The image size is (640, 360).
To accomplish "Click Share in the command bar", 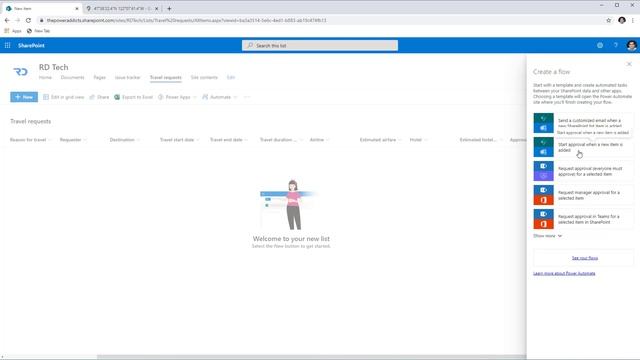I will 99,97.
